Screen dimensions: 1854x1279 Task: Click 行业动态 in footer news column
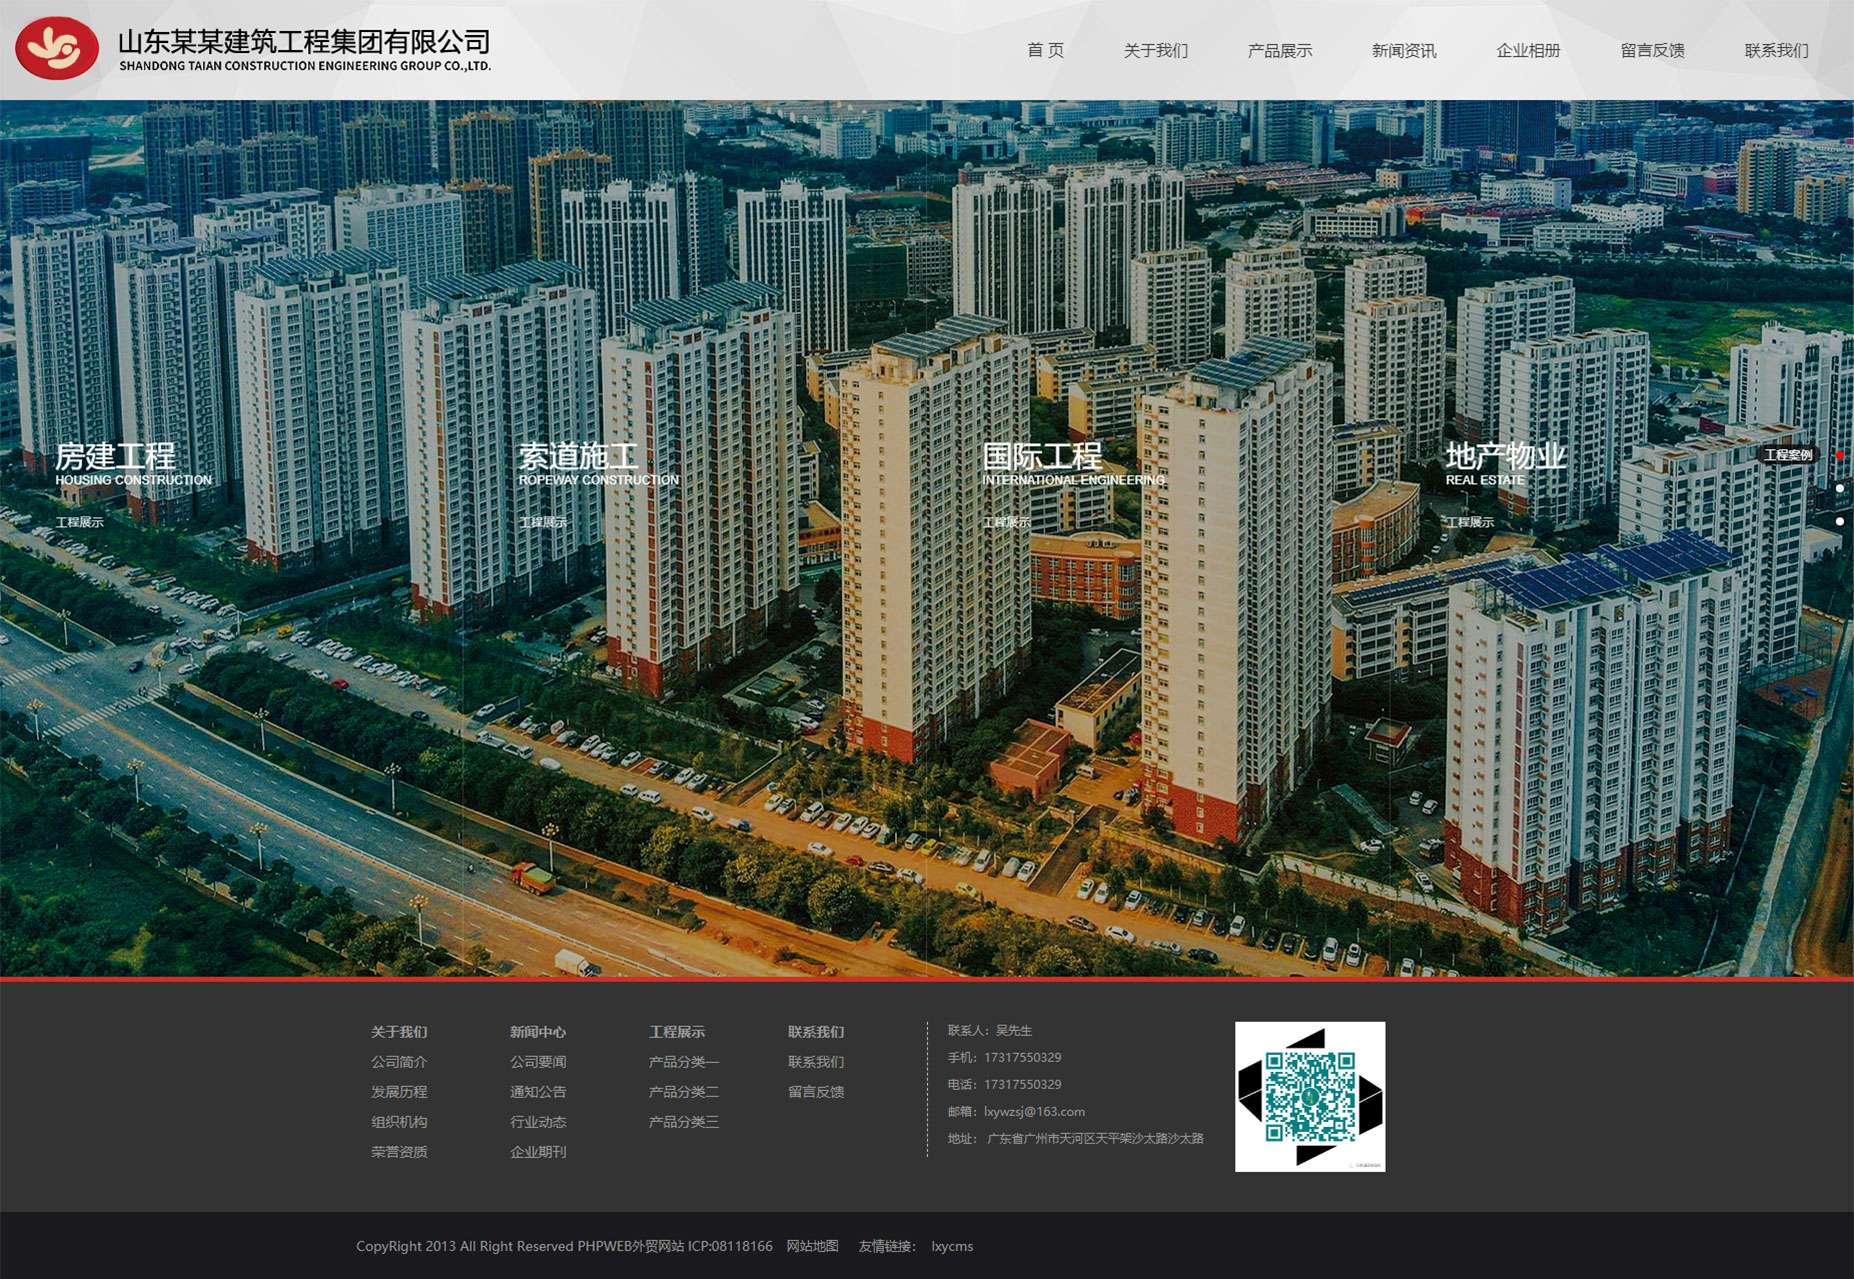click(538, 1122)
